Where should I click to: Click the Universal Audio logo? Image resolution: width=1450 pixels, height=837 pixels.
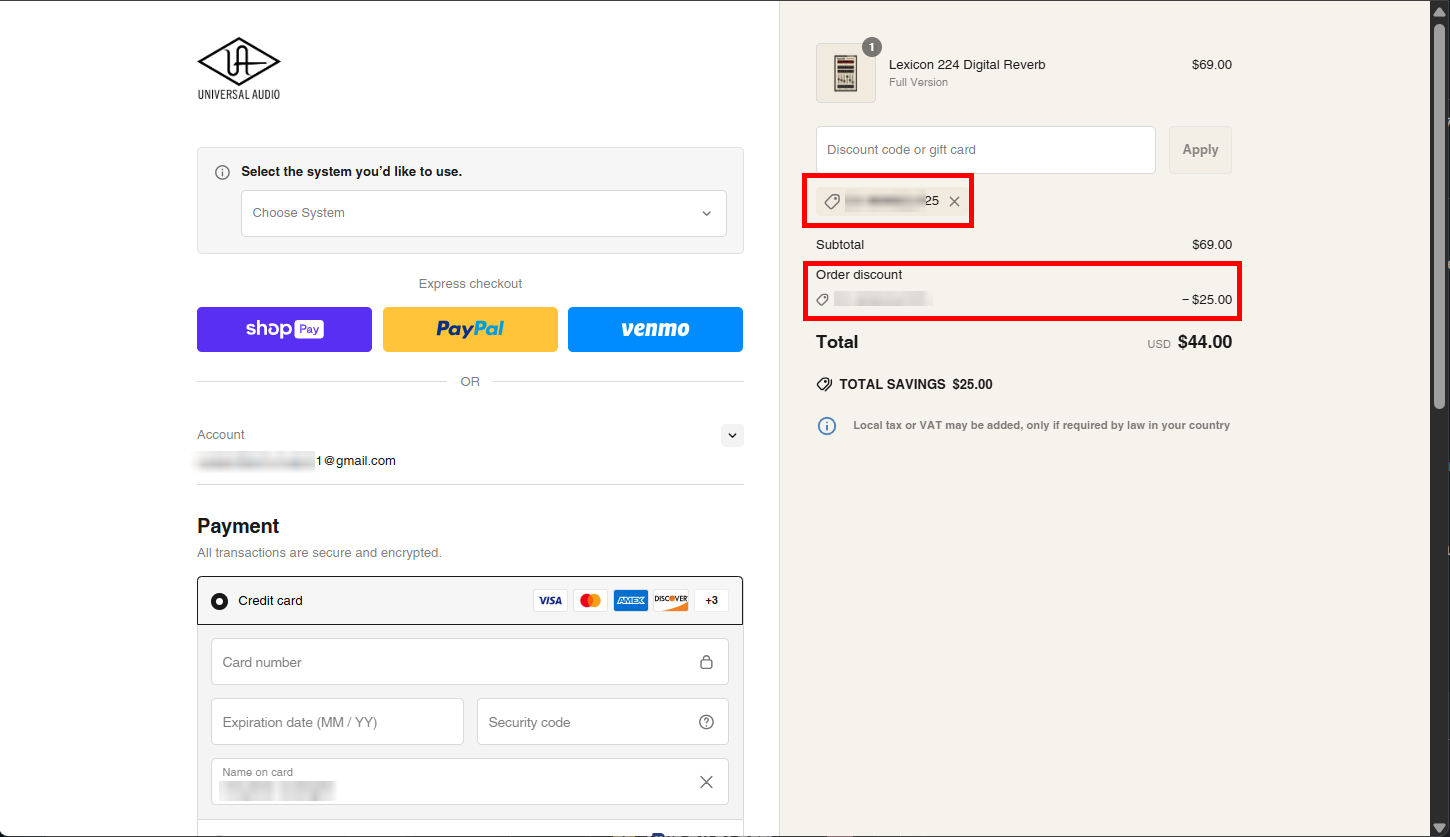tap(239, 68)
